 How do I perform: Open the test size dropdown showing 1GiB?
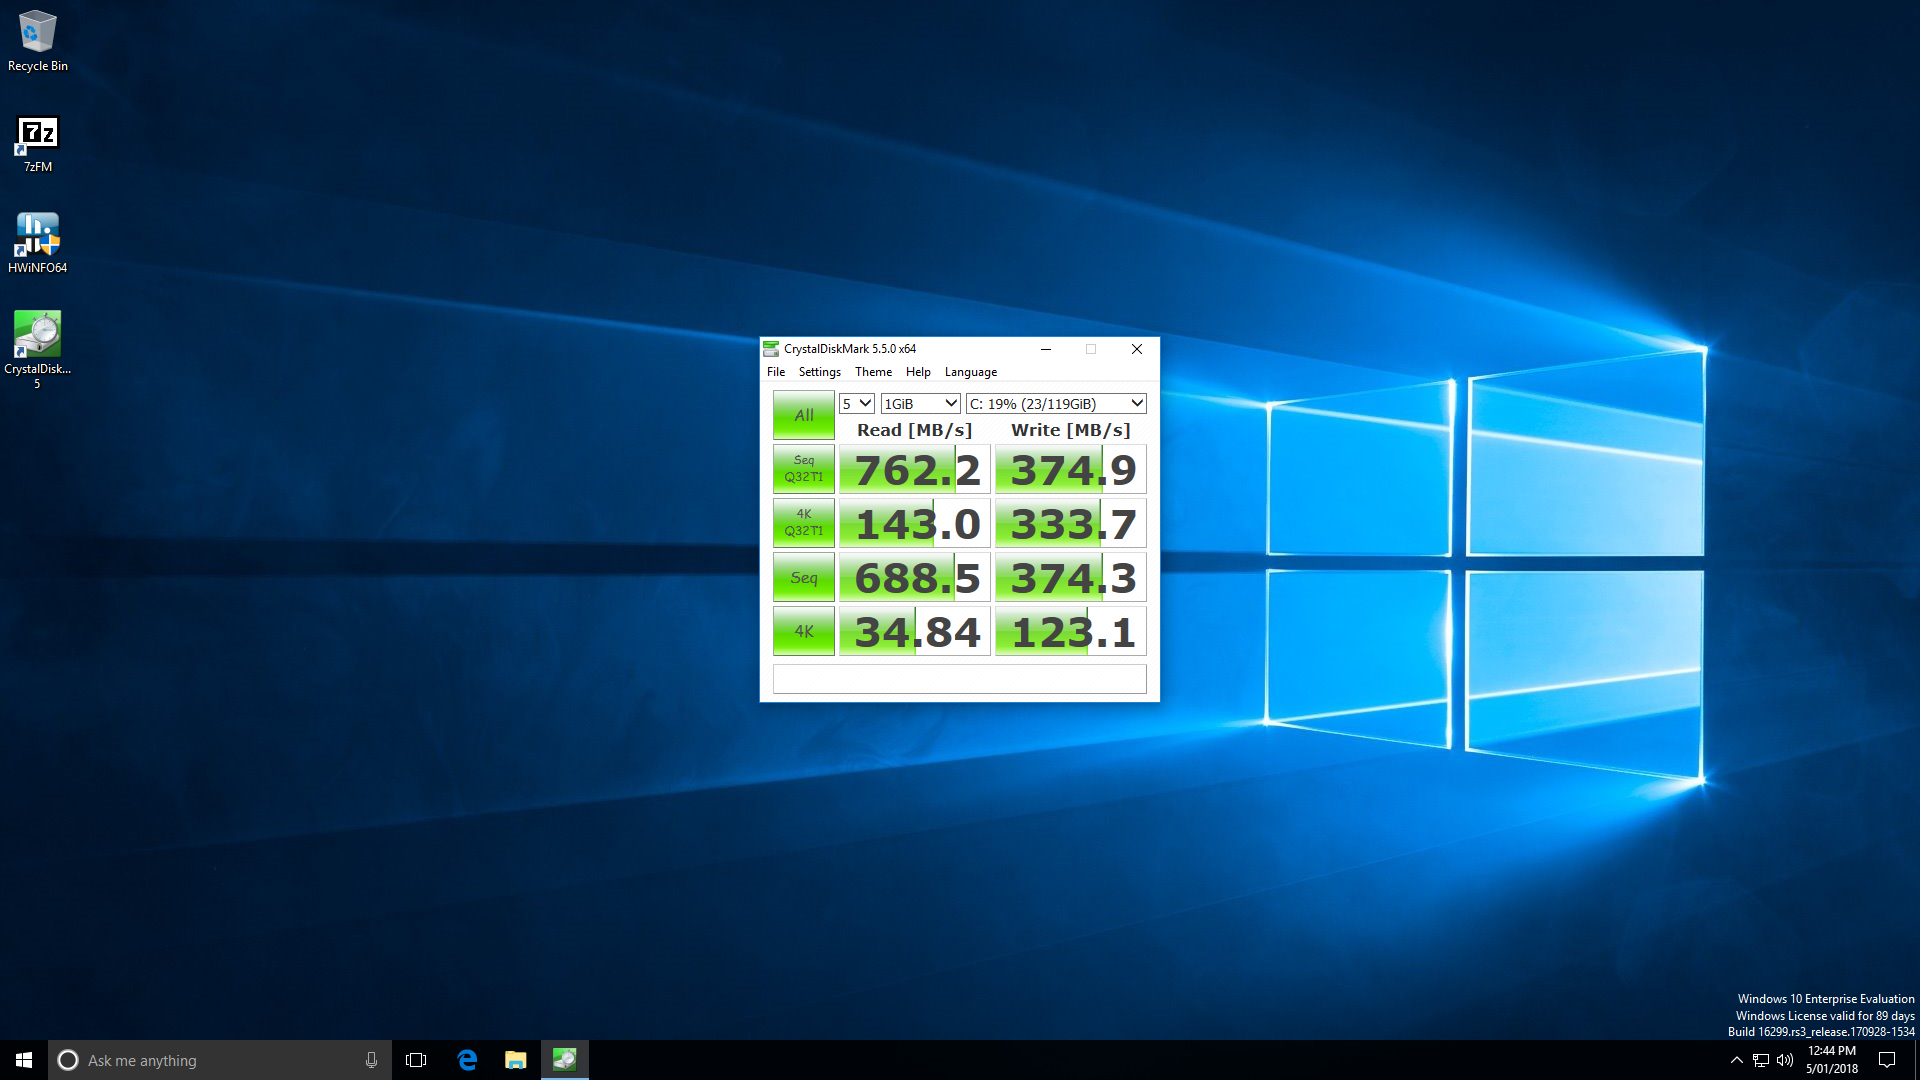point(921,404)
